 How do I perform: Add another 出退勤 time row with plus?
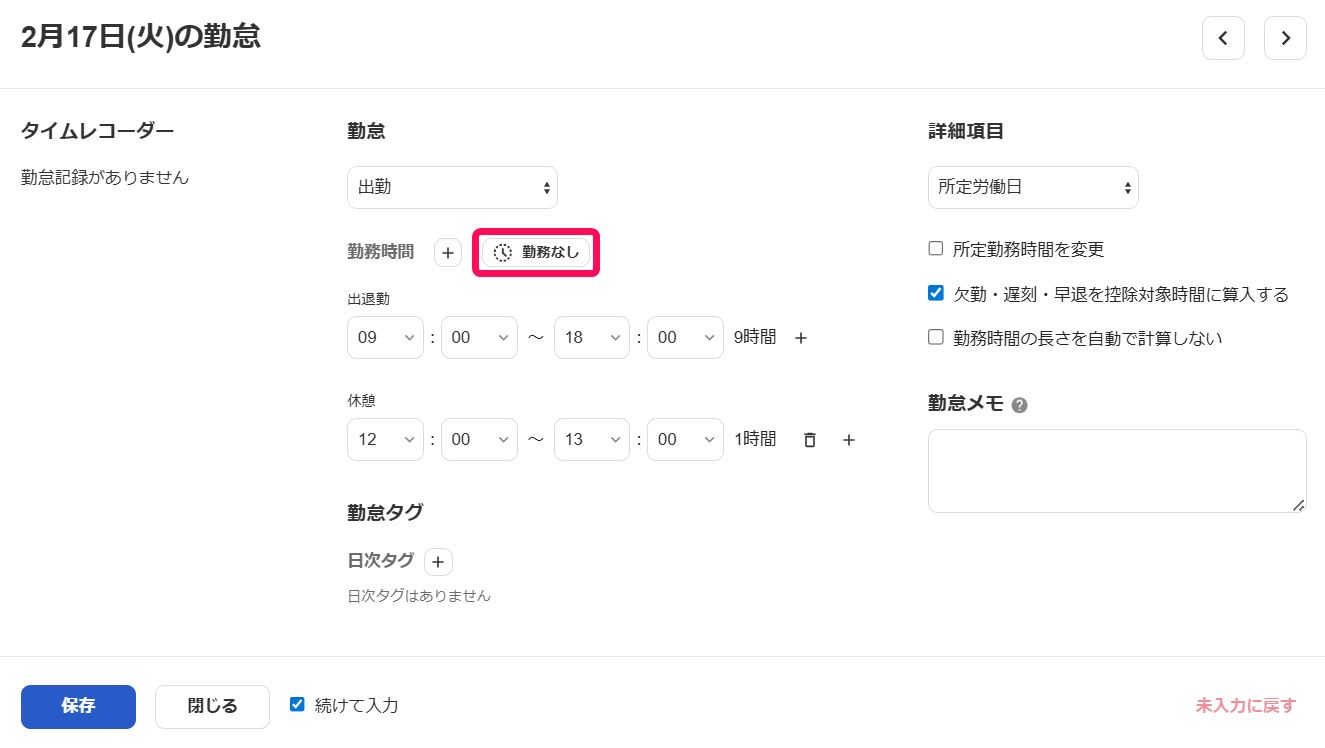[801, 338]
